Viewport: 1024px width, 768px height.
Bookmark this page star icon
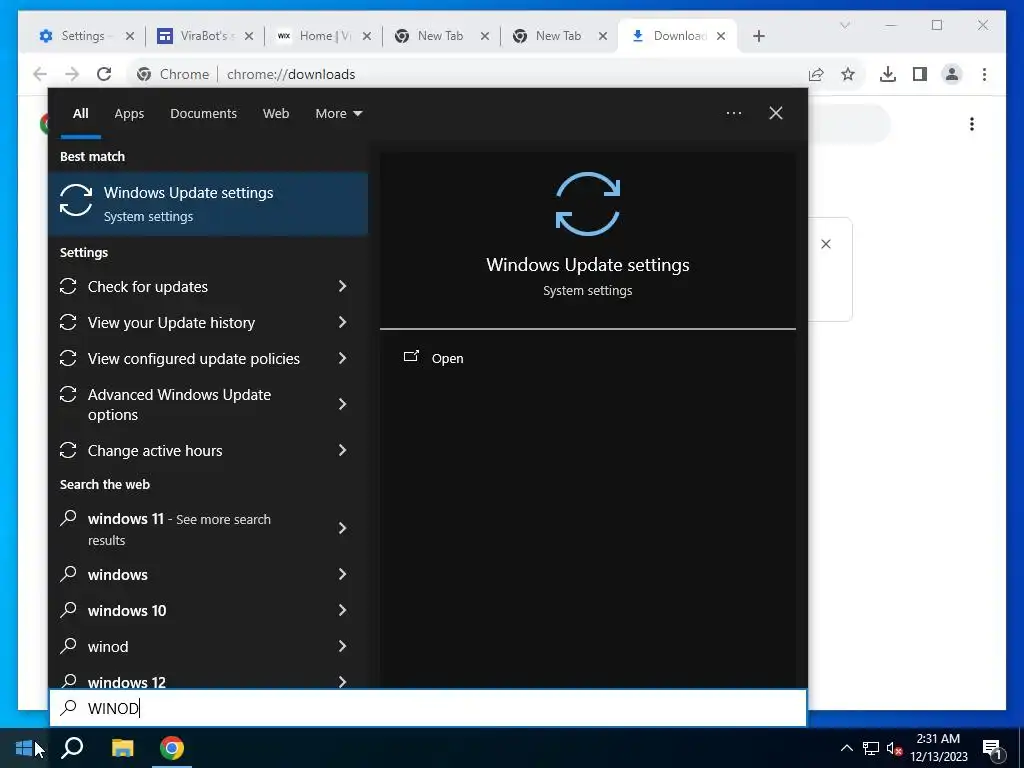pos(848,74)
